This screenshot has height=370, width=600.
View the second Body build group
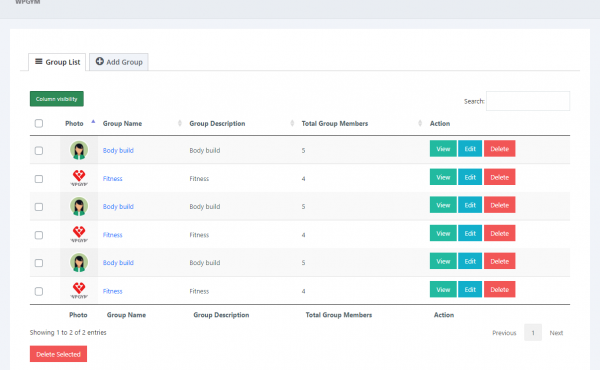click(x=443, y=205)
